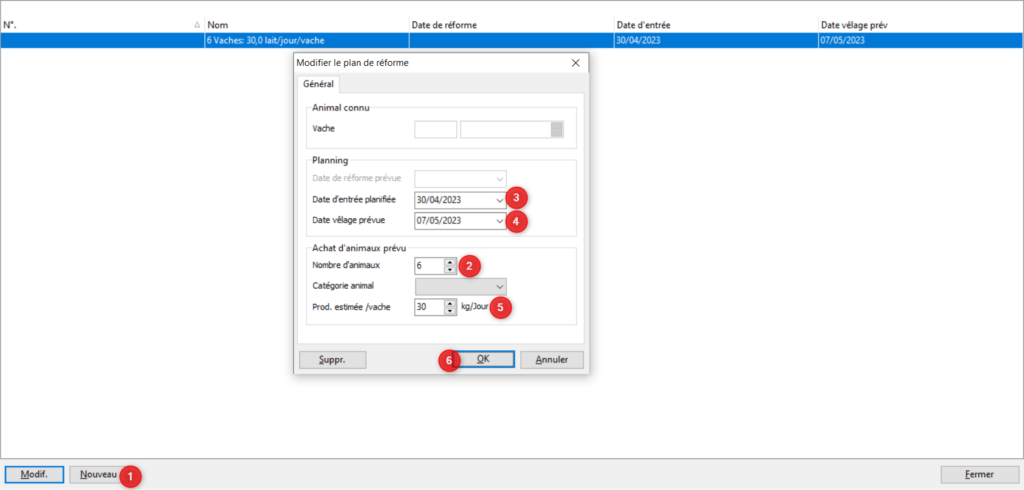Click the Modif. button
Screen dimensions: 1024x490
(34, 474)
